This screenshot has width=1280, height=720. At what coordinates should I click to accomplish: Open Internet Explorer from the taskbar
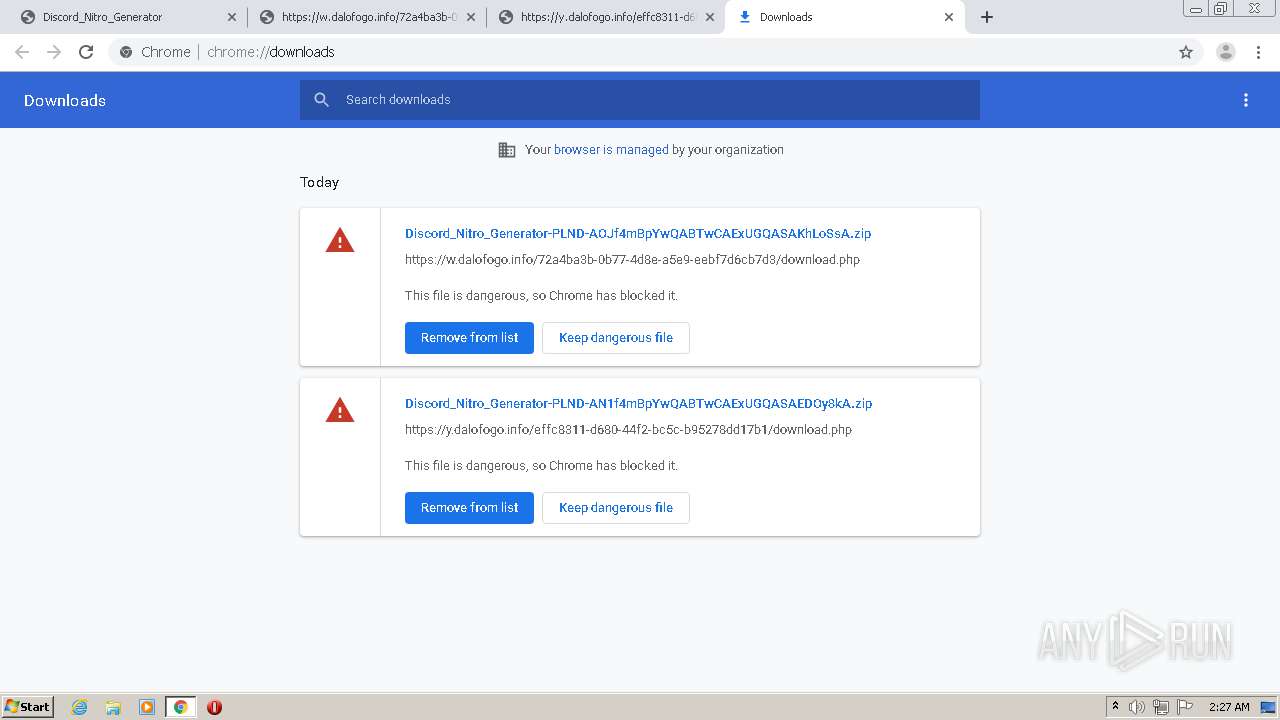coord(80,707)
